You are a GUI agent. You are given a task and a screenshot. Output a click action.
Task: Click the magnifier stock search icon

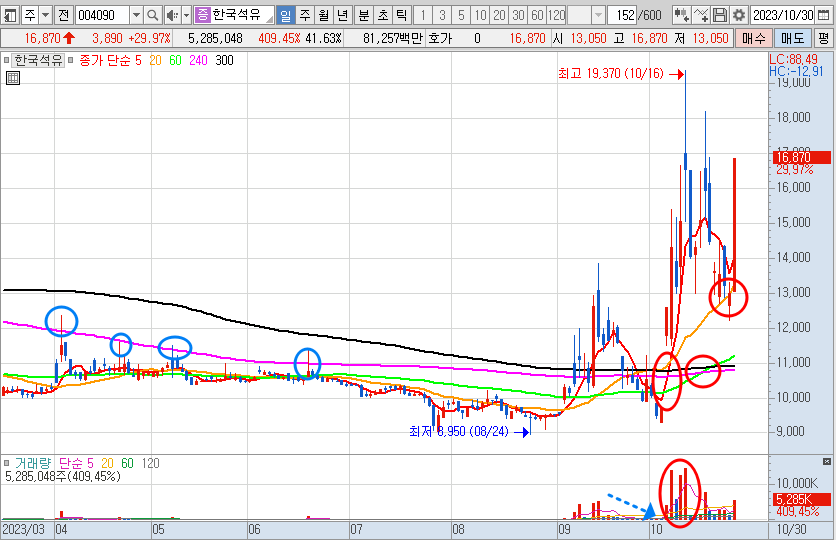point(152,15)
